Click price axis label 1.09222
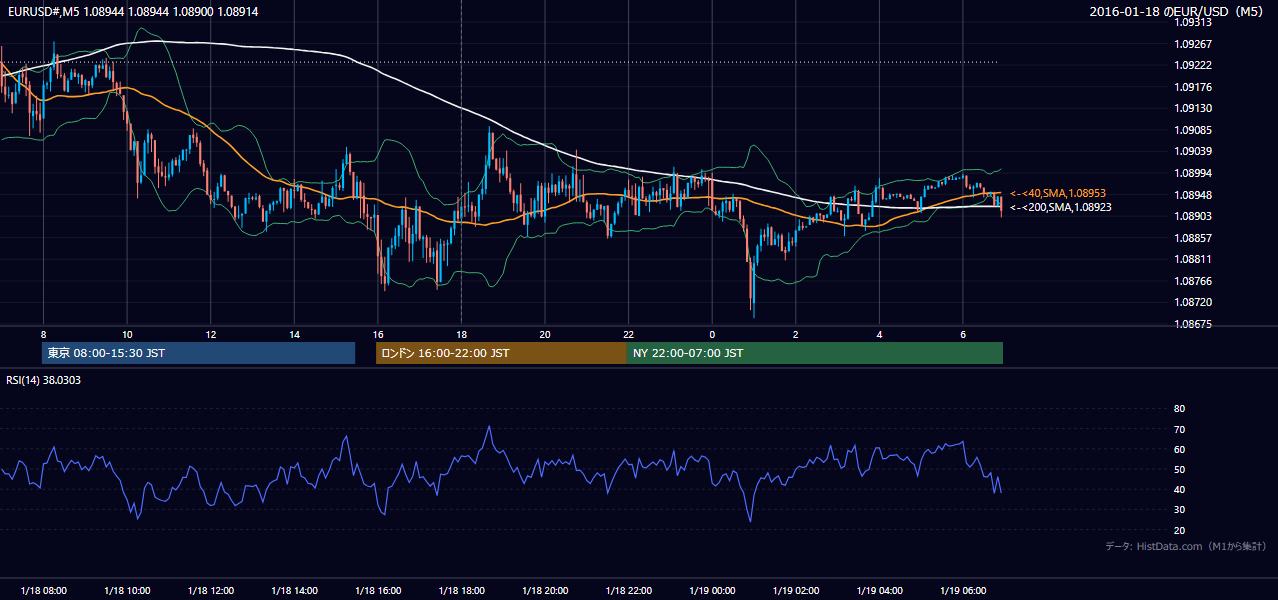This screenshot has width=1278, height=600. [x=1192, y=65]
